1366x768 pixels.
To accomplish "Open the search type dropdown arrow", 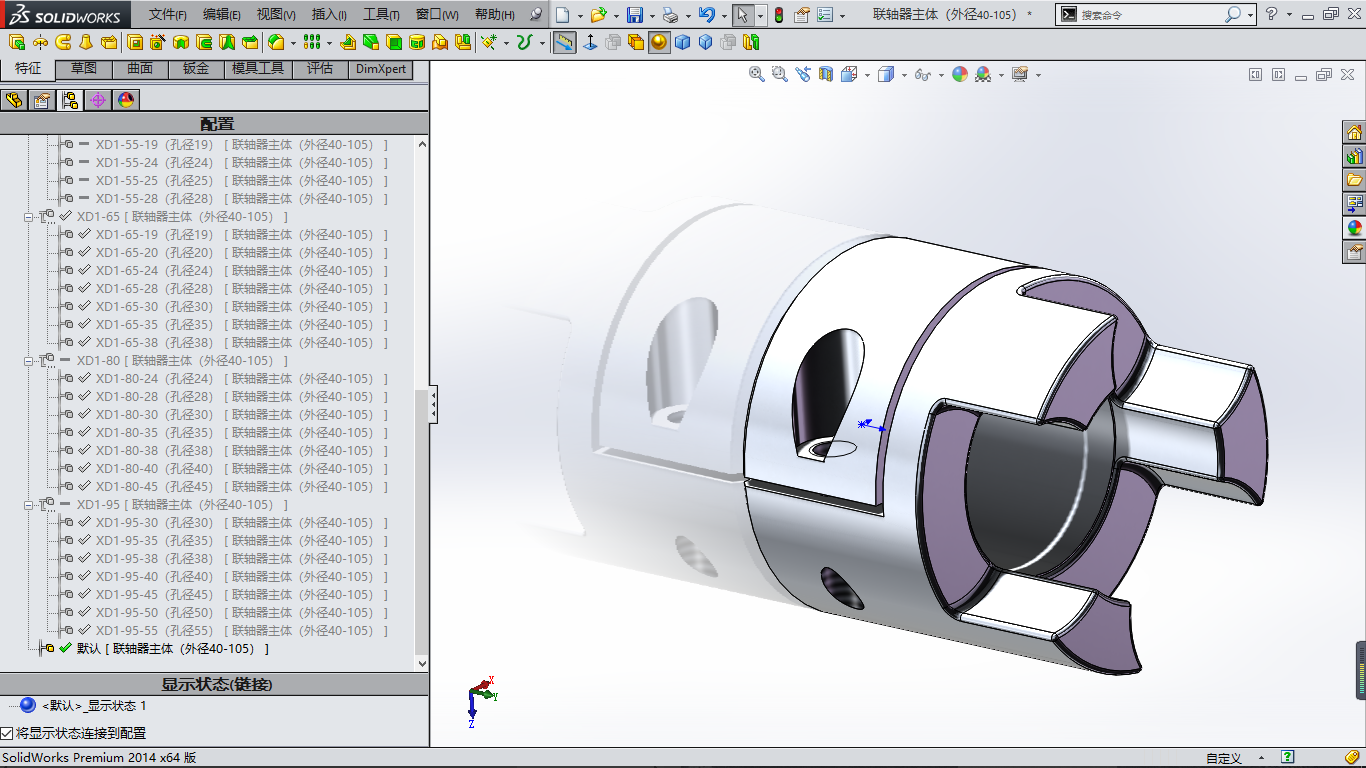I will pyautogui.click(x=1250, y=15).
